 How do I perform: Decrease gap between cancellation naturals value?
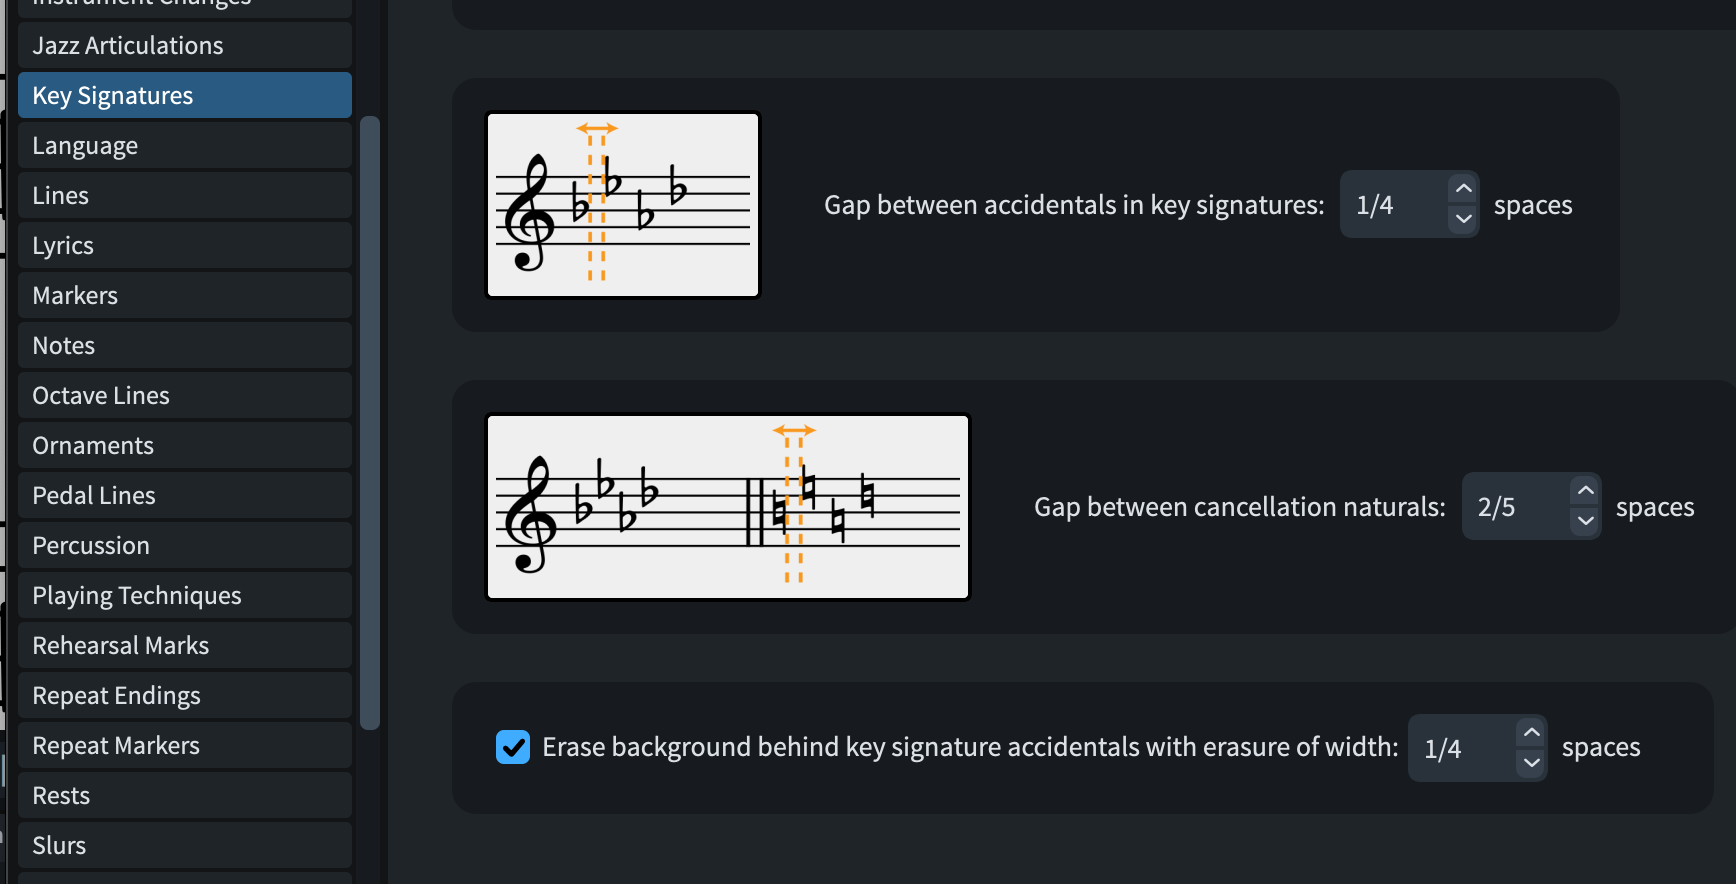1585,521
